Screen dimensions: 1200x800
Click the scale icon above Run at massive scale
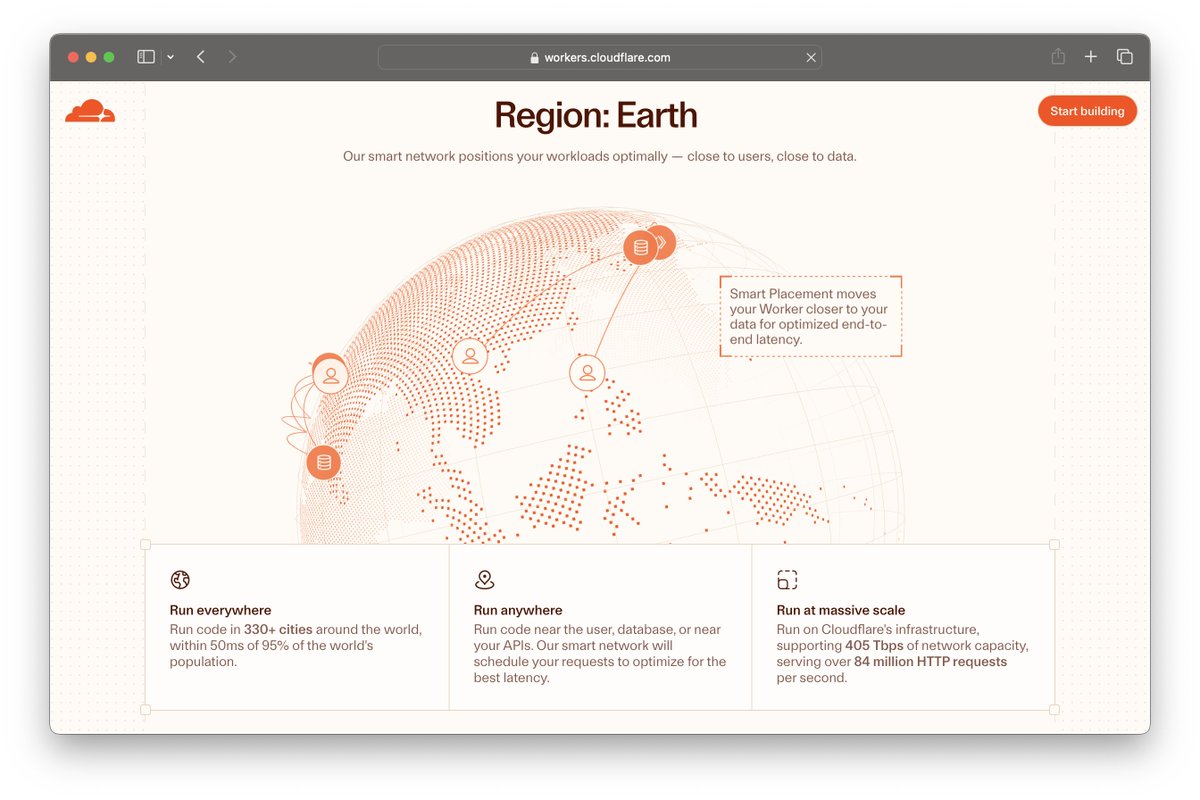tap(787, 580)
